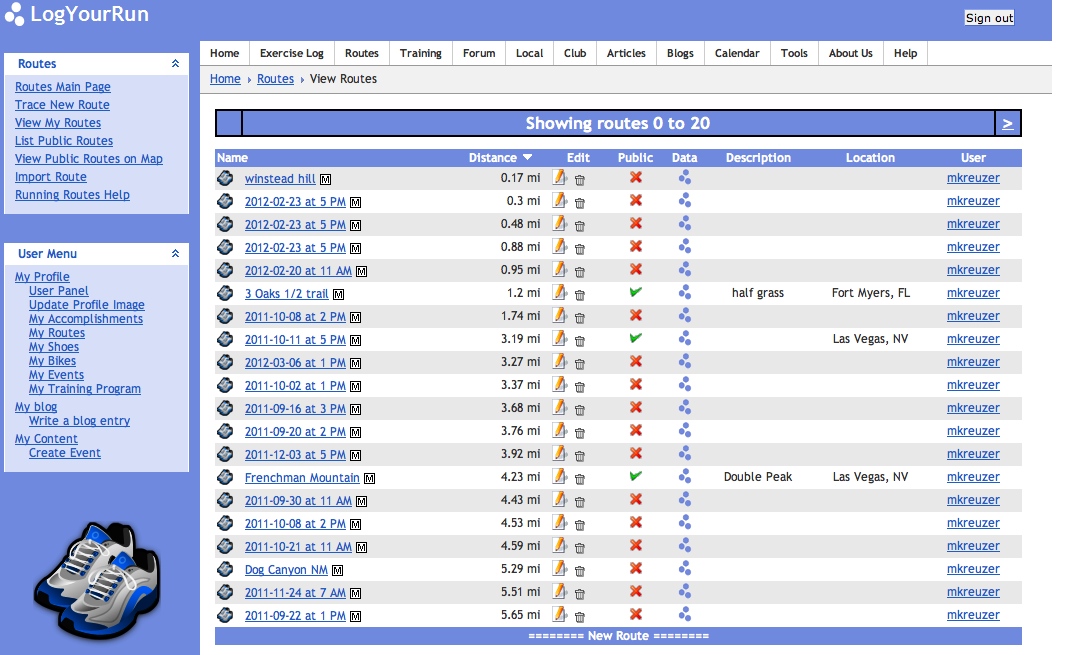This screenshot has width=1069, height=655.
Task: Click the LogYourRun logo in the header
Action: pos(77,15)
